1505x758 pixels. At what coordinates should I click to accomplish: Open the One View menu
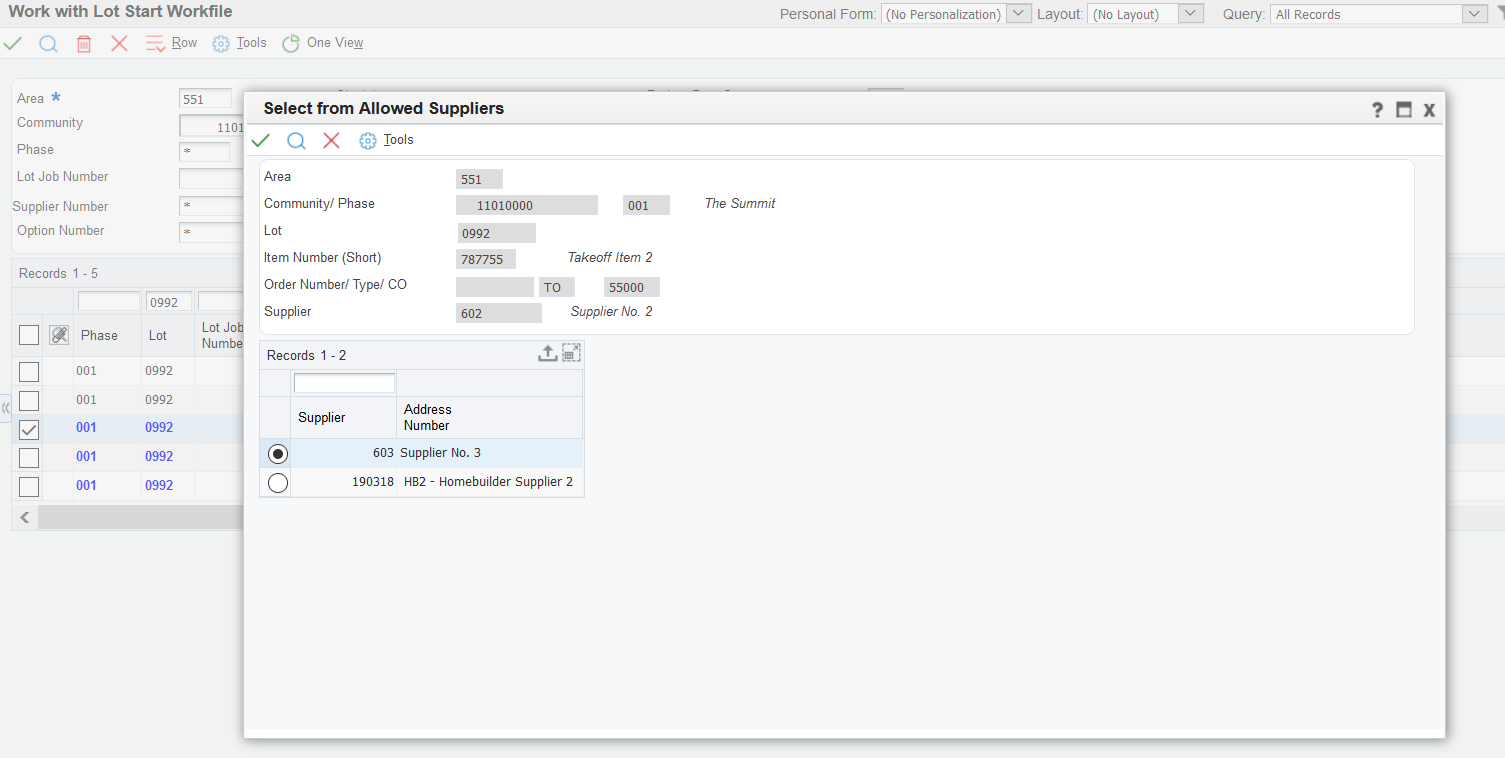[335, 43]
